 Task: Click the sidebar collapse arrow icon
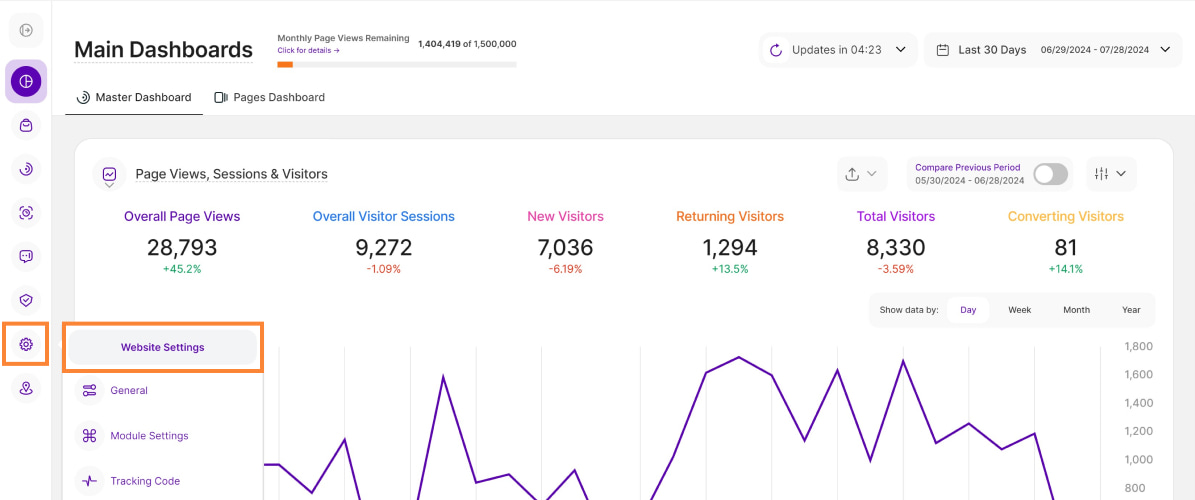26,30
